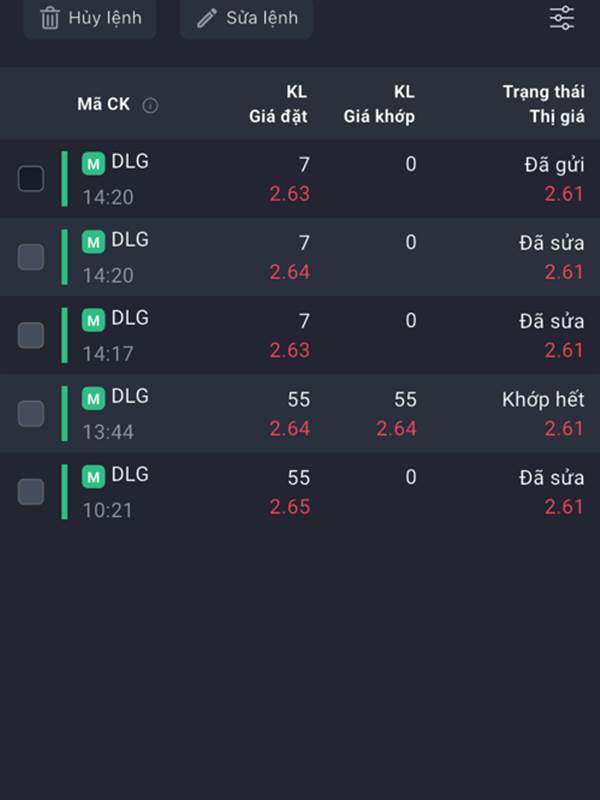Check the box of the 2.64 Đã sửa order at 14:20
The image size is (600, 800).
coord(31,257)
